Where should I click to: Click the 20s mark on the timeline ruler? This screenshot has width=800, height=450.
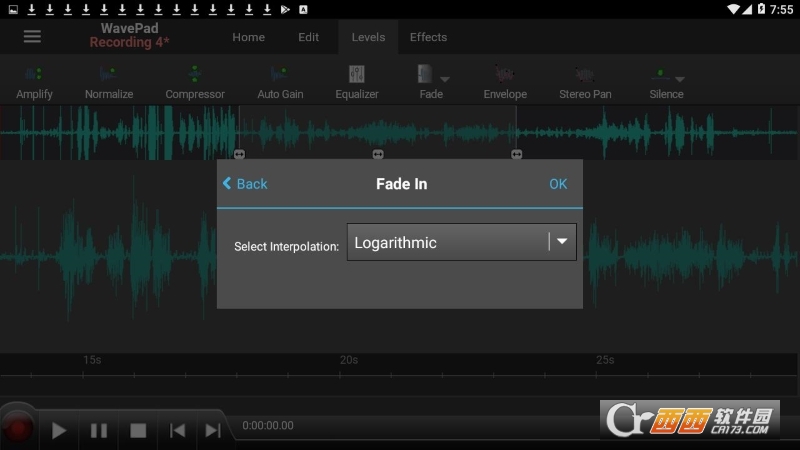point(348,360)
